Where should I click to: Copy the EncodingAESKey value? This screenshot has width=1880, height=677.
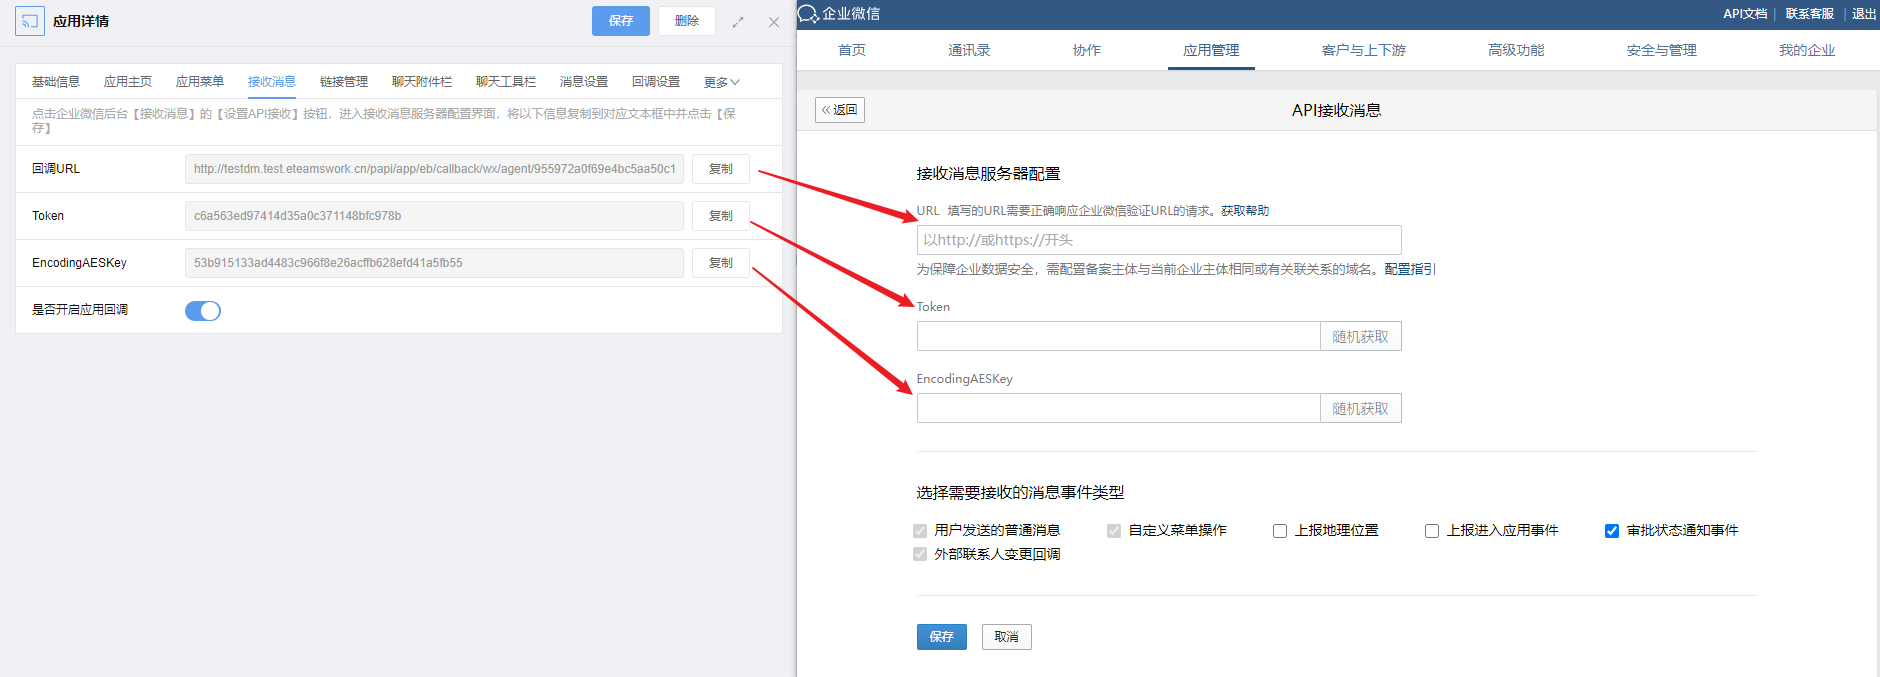pyautogui.click(x=721, y=263)
